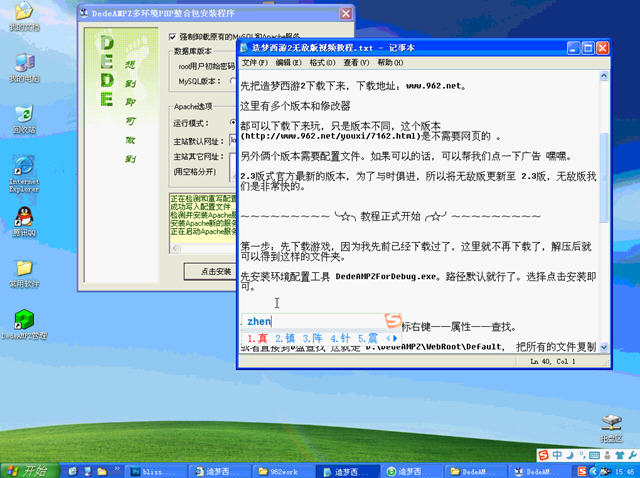The width and height of the screenshot is (640, 478).
Task: Switch to the 962work folder taskbar button
Action: point(284,471)
